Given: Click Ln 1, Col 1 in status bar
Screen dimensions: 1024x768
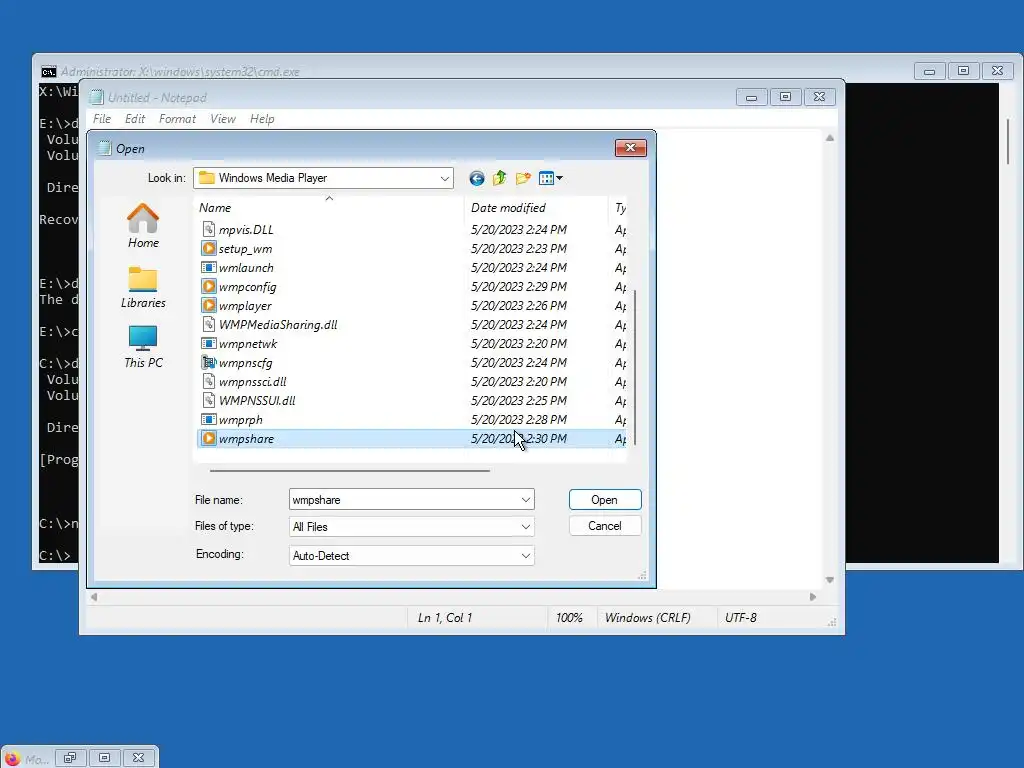Looking at the screenshot, I should (444, 618).
